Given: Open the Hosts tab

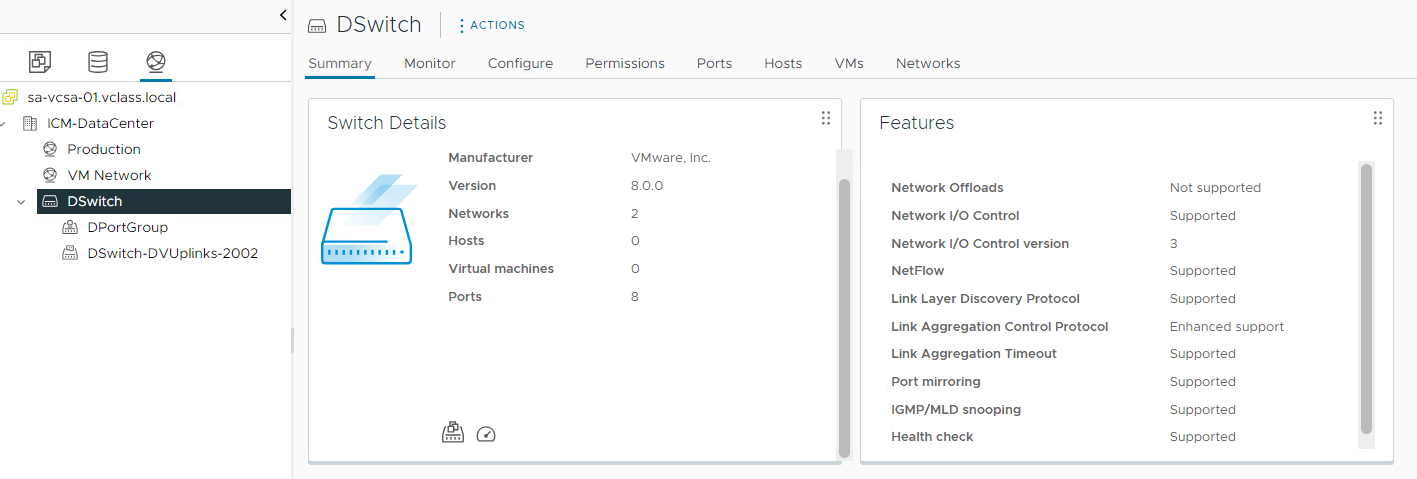Looking at the screenshot, I should pyautogui.click(x=783, y=63).
